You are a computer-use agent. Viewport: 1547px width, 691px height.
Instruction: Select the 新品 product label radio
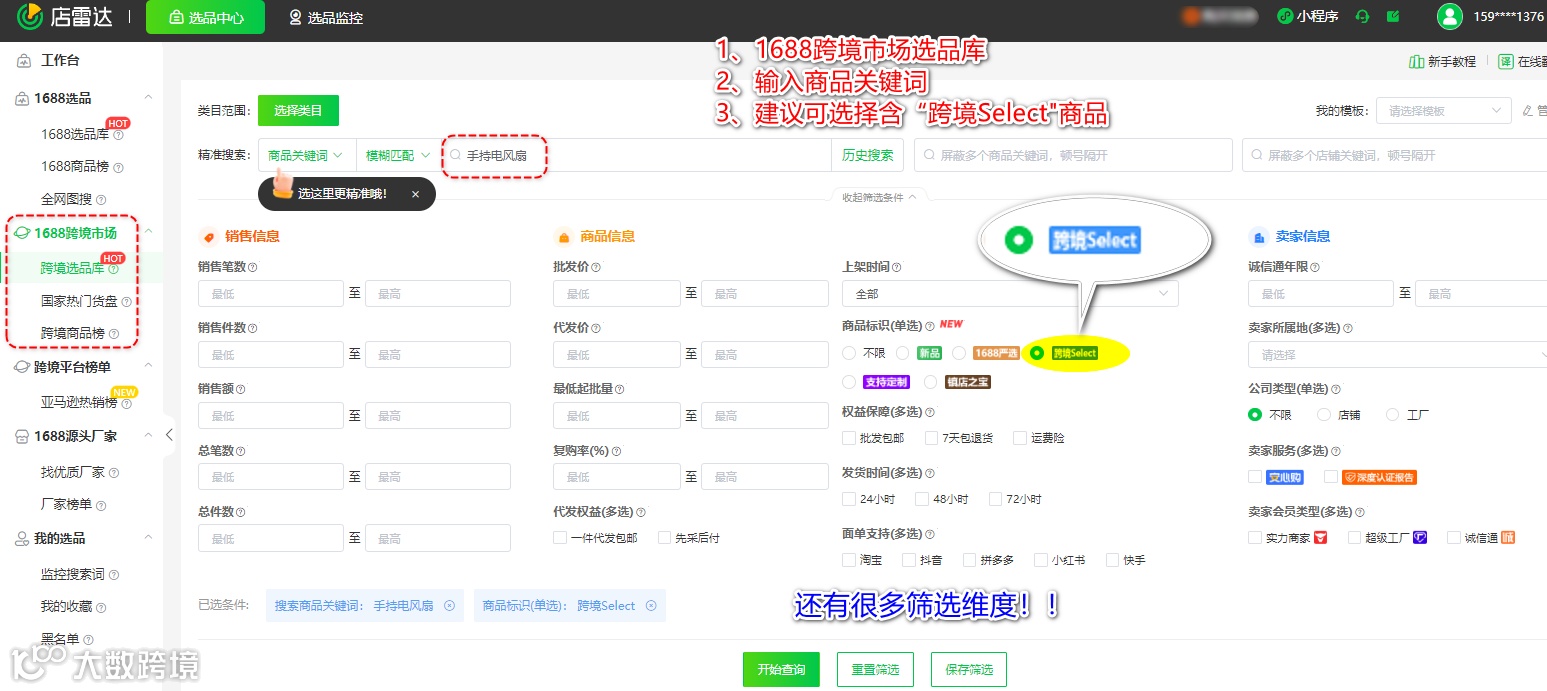tap(903, 353)
